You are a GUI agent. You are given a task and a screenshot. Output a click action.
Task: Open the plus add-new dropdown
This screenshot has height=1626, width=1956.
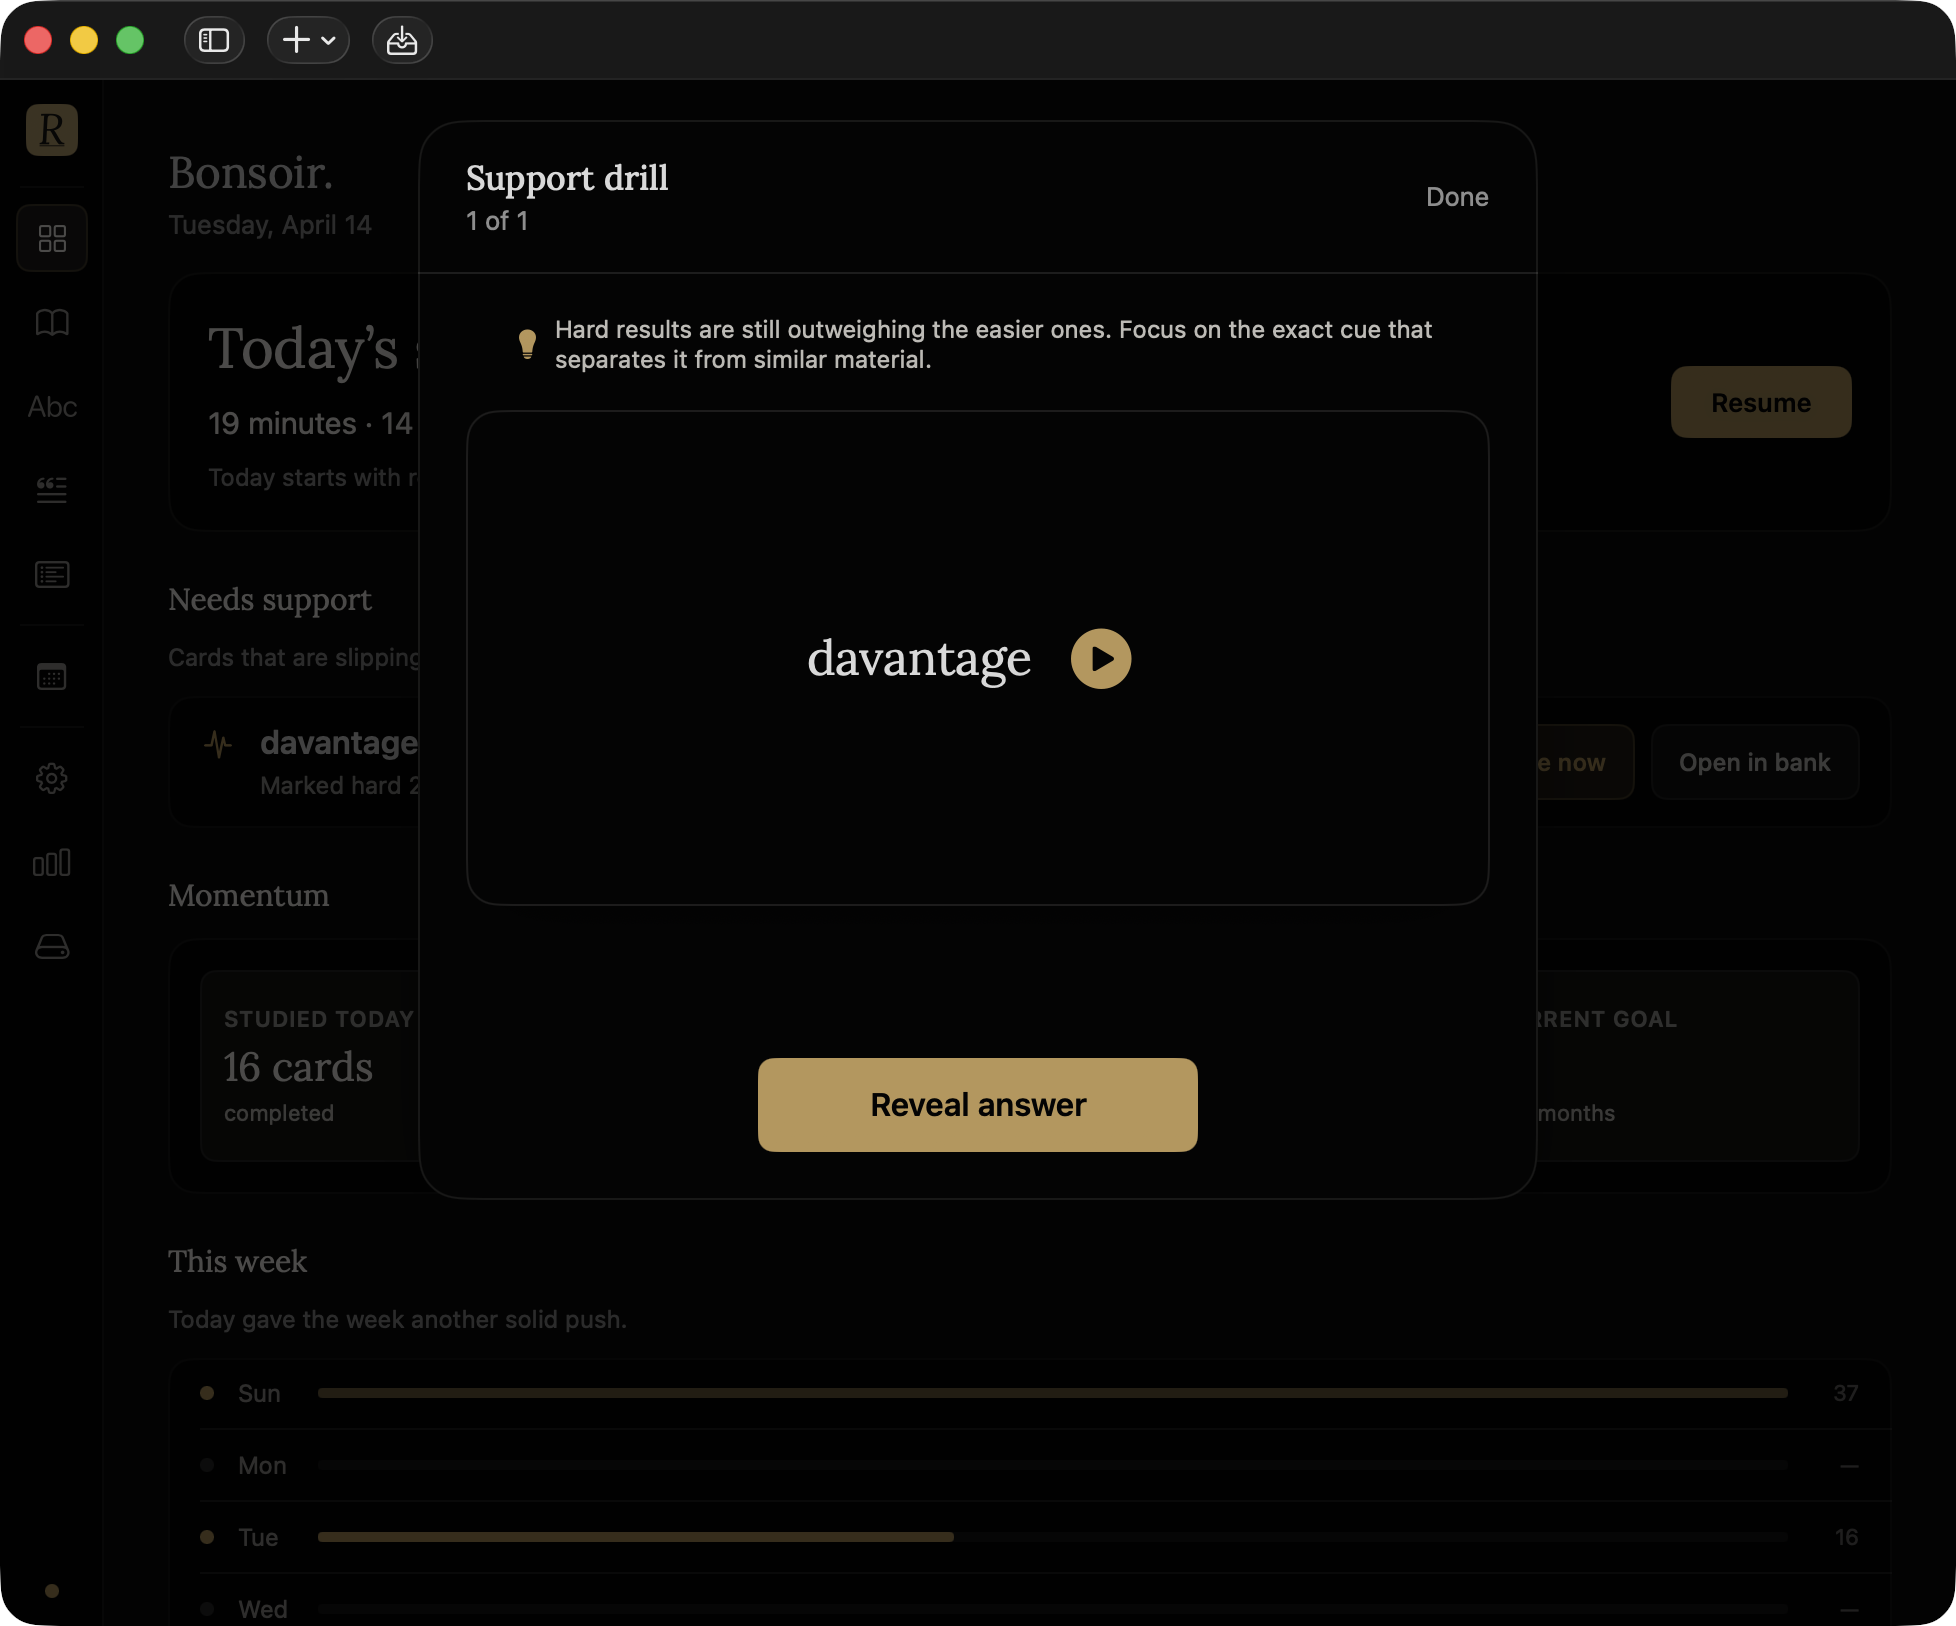click(x=308, y=40)
